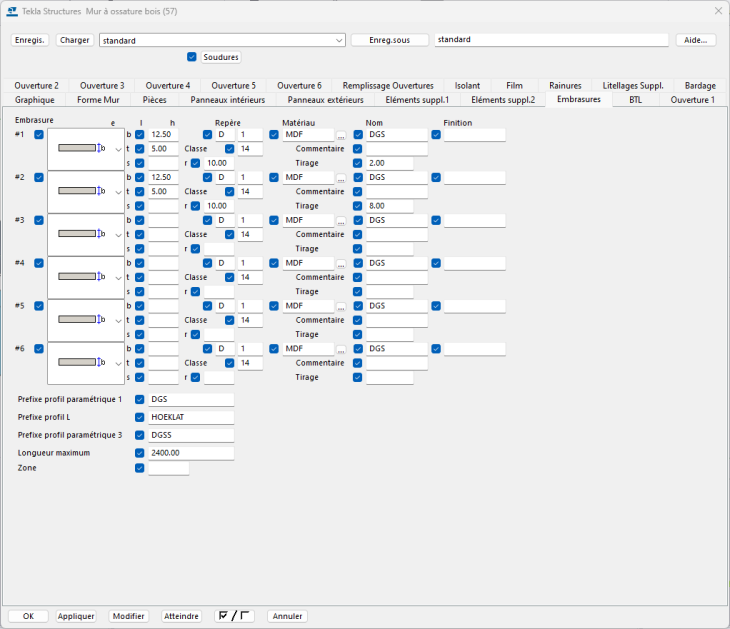Click the Atteindre button

point(181,616)
